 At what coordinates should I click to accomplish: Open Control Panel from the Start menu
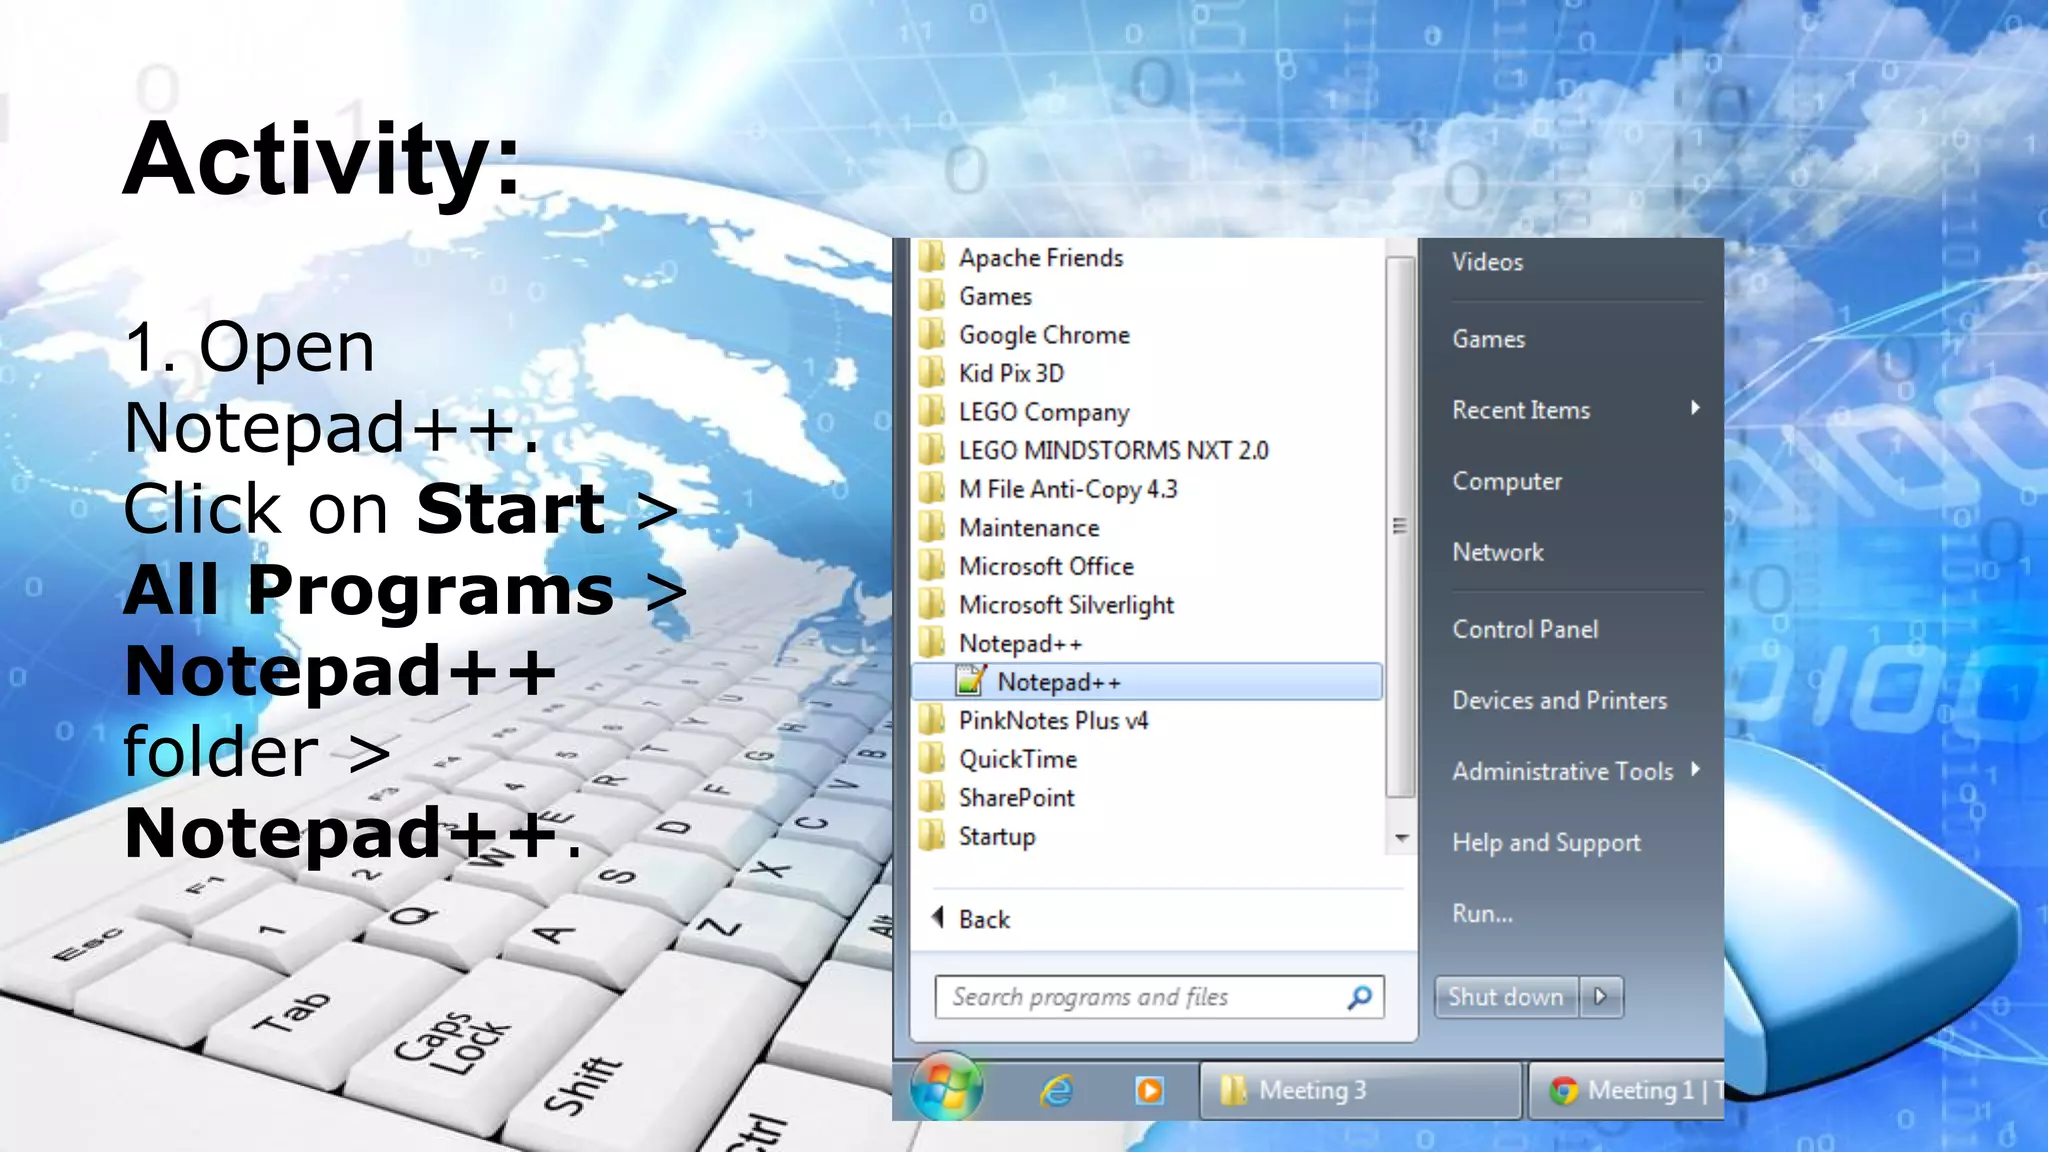[x=1525, y=629]
